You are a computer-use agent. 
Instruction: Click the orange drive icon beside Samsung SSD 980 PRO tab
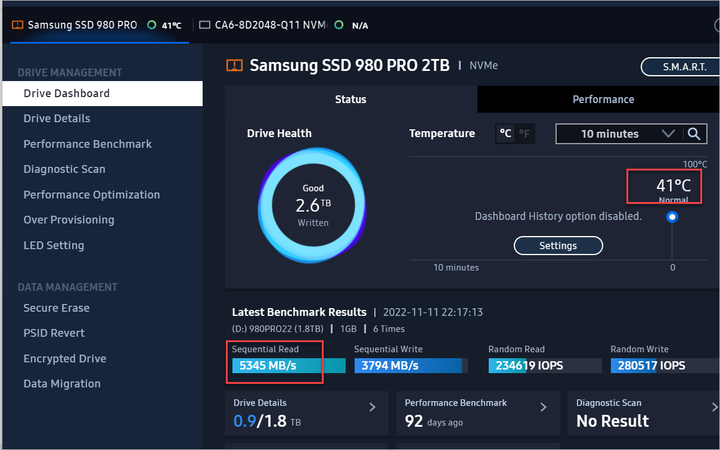point(17,25)
